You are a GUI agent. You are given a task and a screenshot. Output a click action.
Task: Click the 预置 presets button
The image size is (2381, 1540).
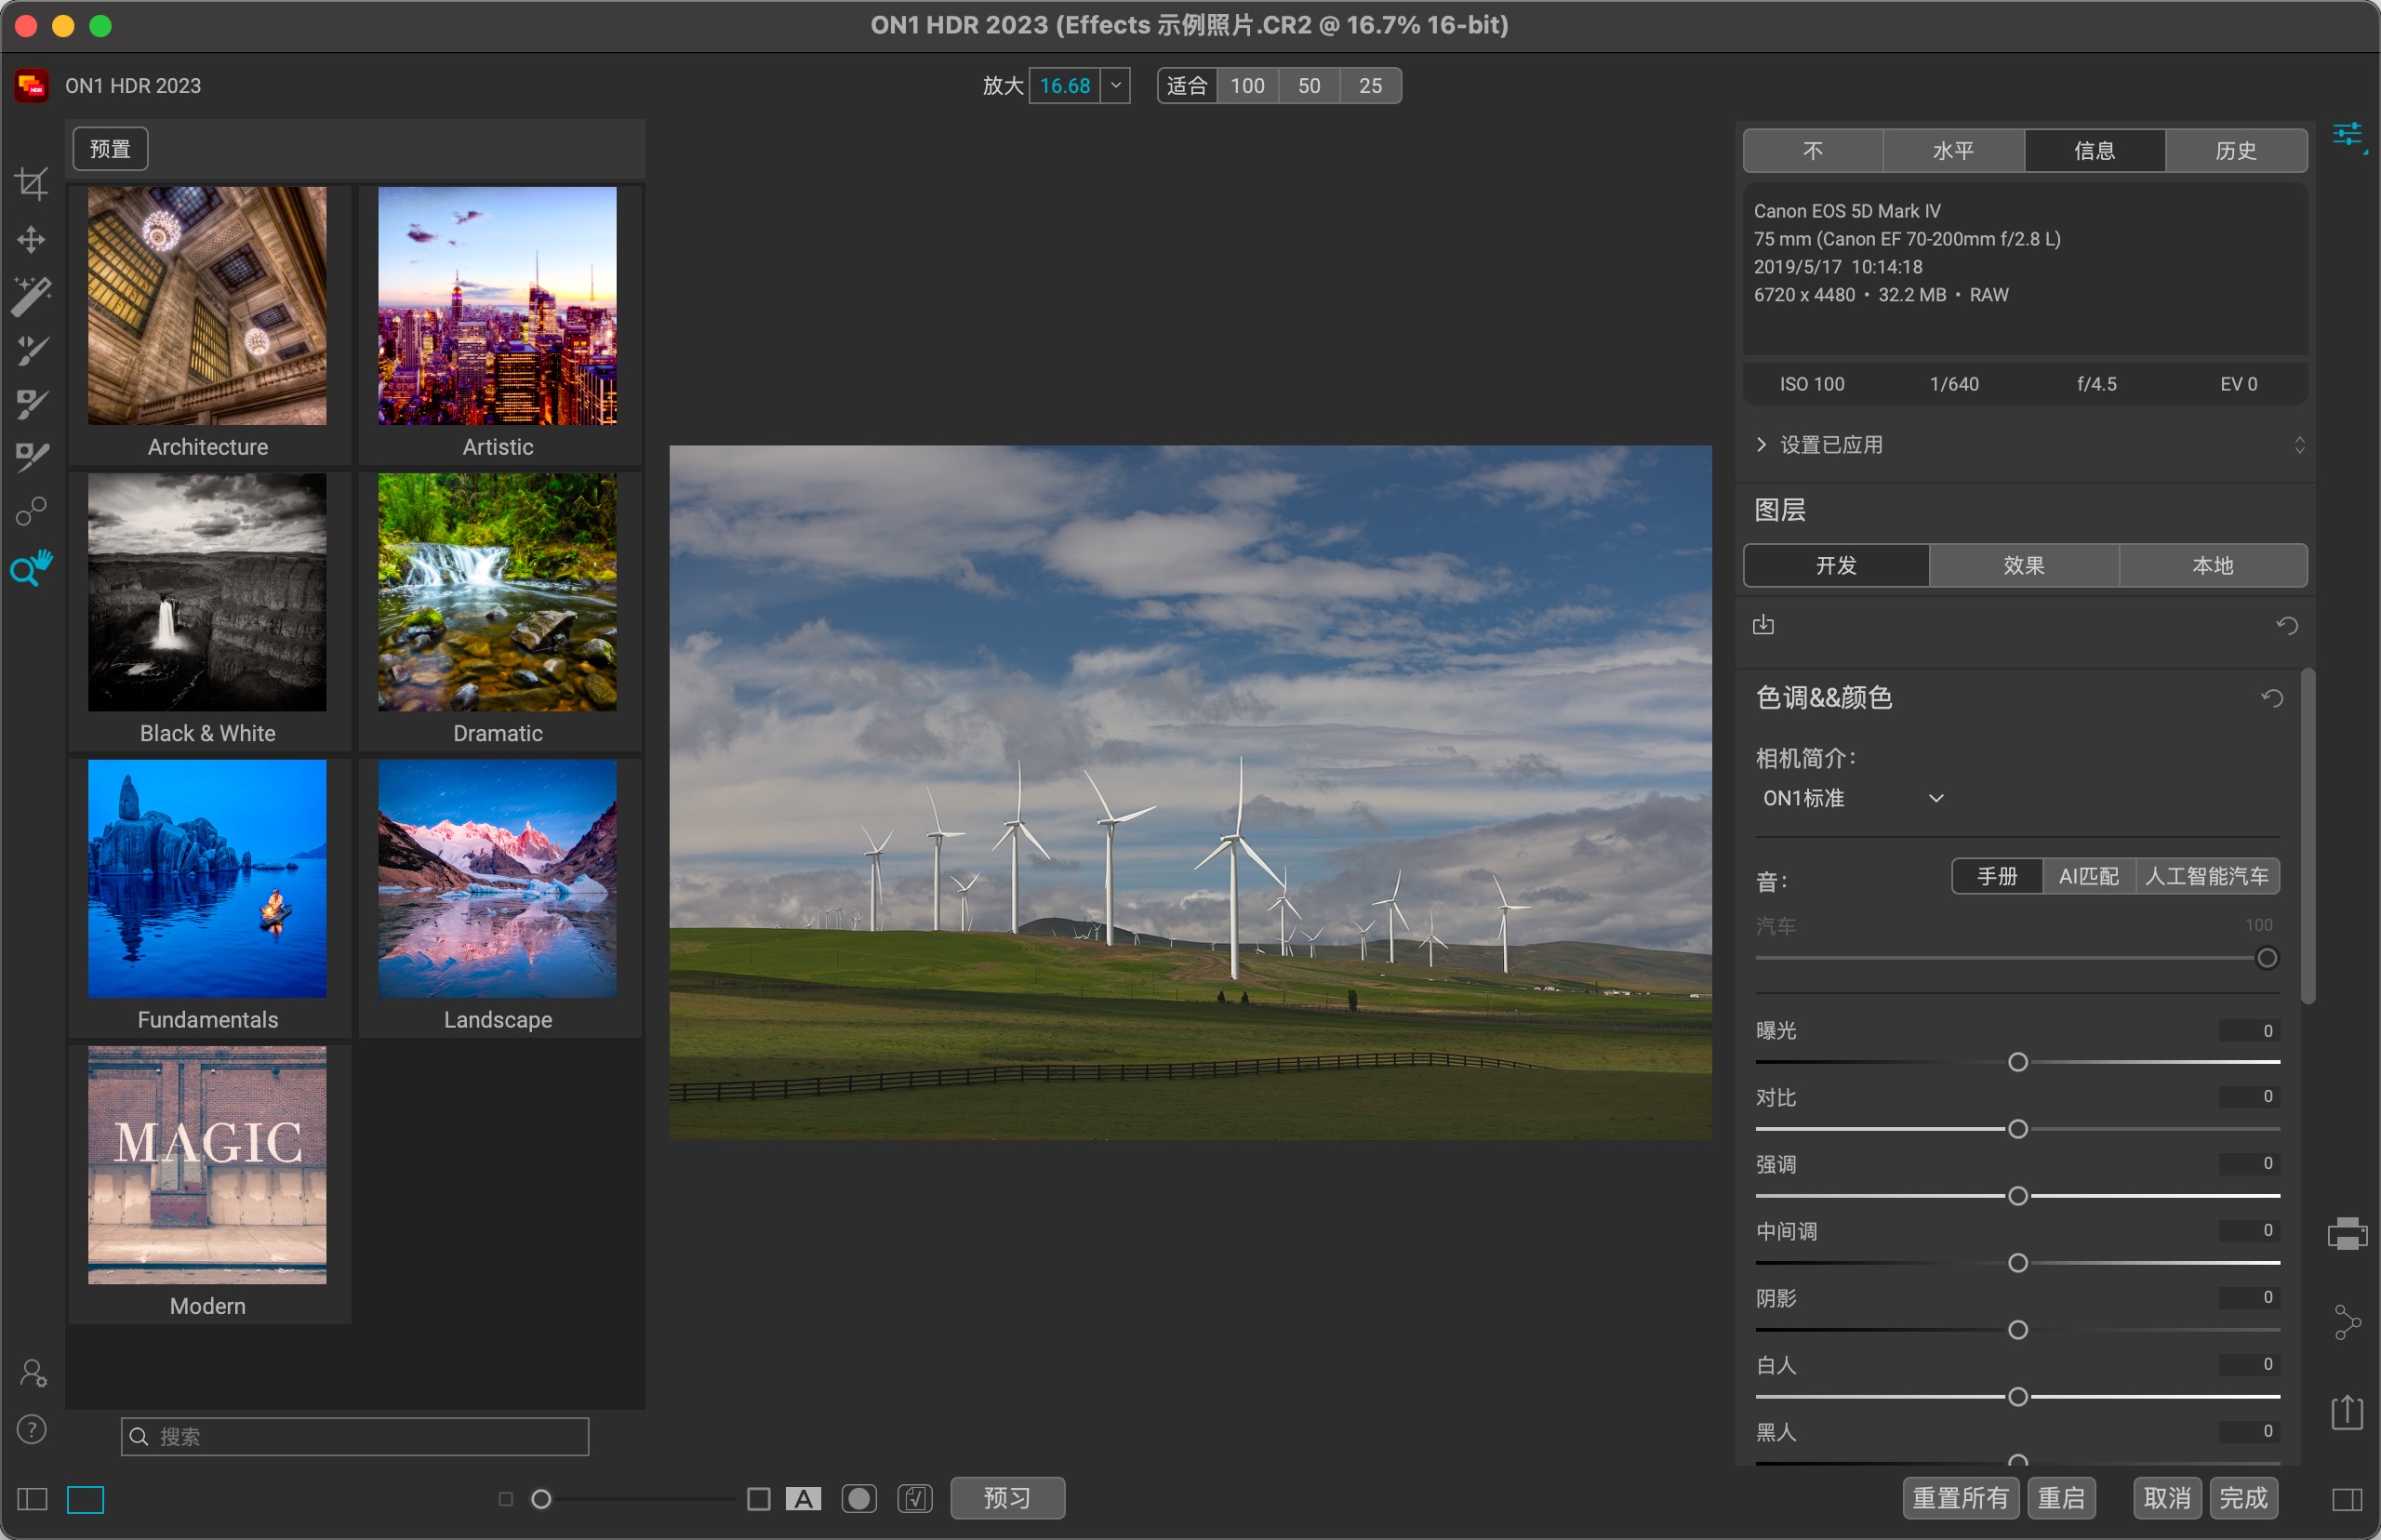pyautogui.click(x=110, y=149)
